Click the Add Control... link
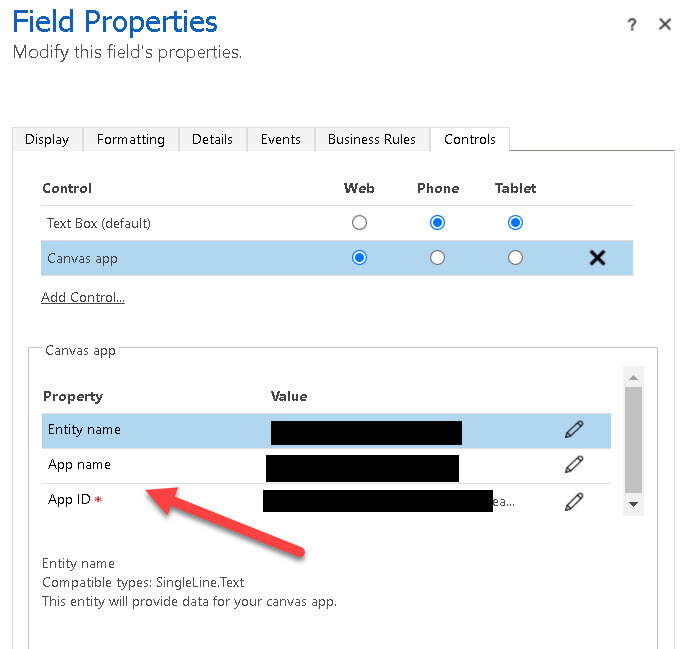This screenshot has width=694, height=649. click(x=83, y=297)
